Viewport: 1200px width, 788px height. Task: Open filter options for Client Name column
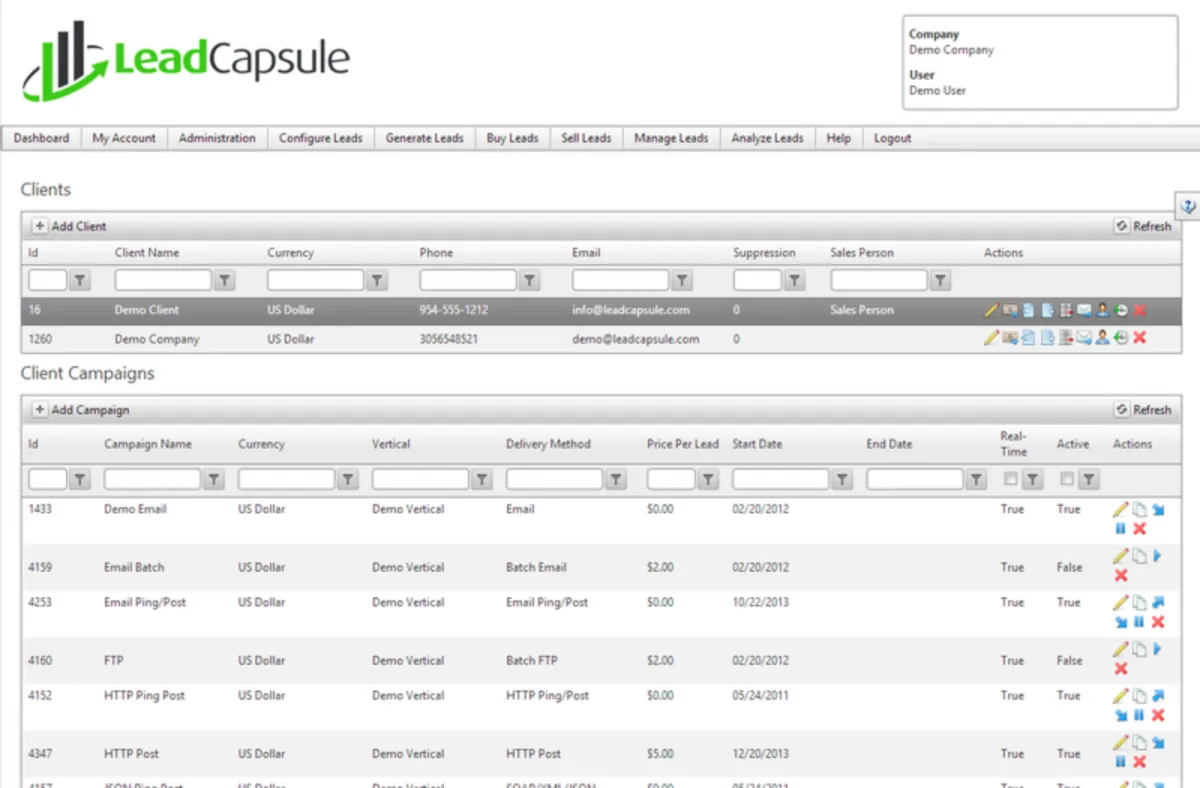[225, 281]
